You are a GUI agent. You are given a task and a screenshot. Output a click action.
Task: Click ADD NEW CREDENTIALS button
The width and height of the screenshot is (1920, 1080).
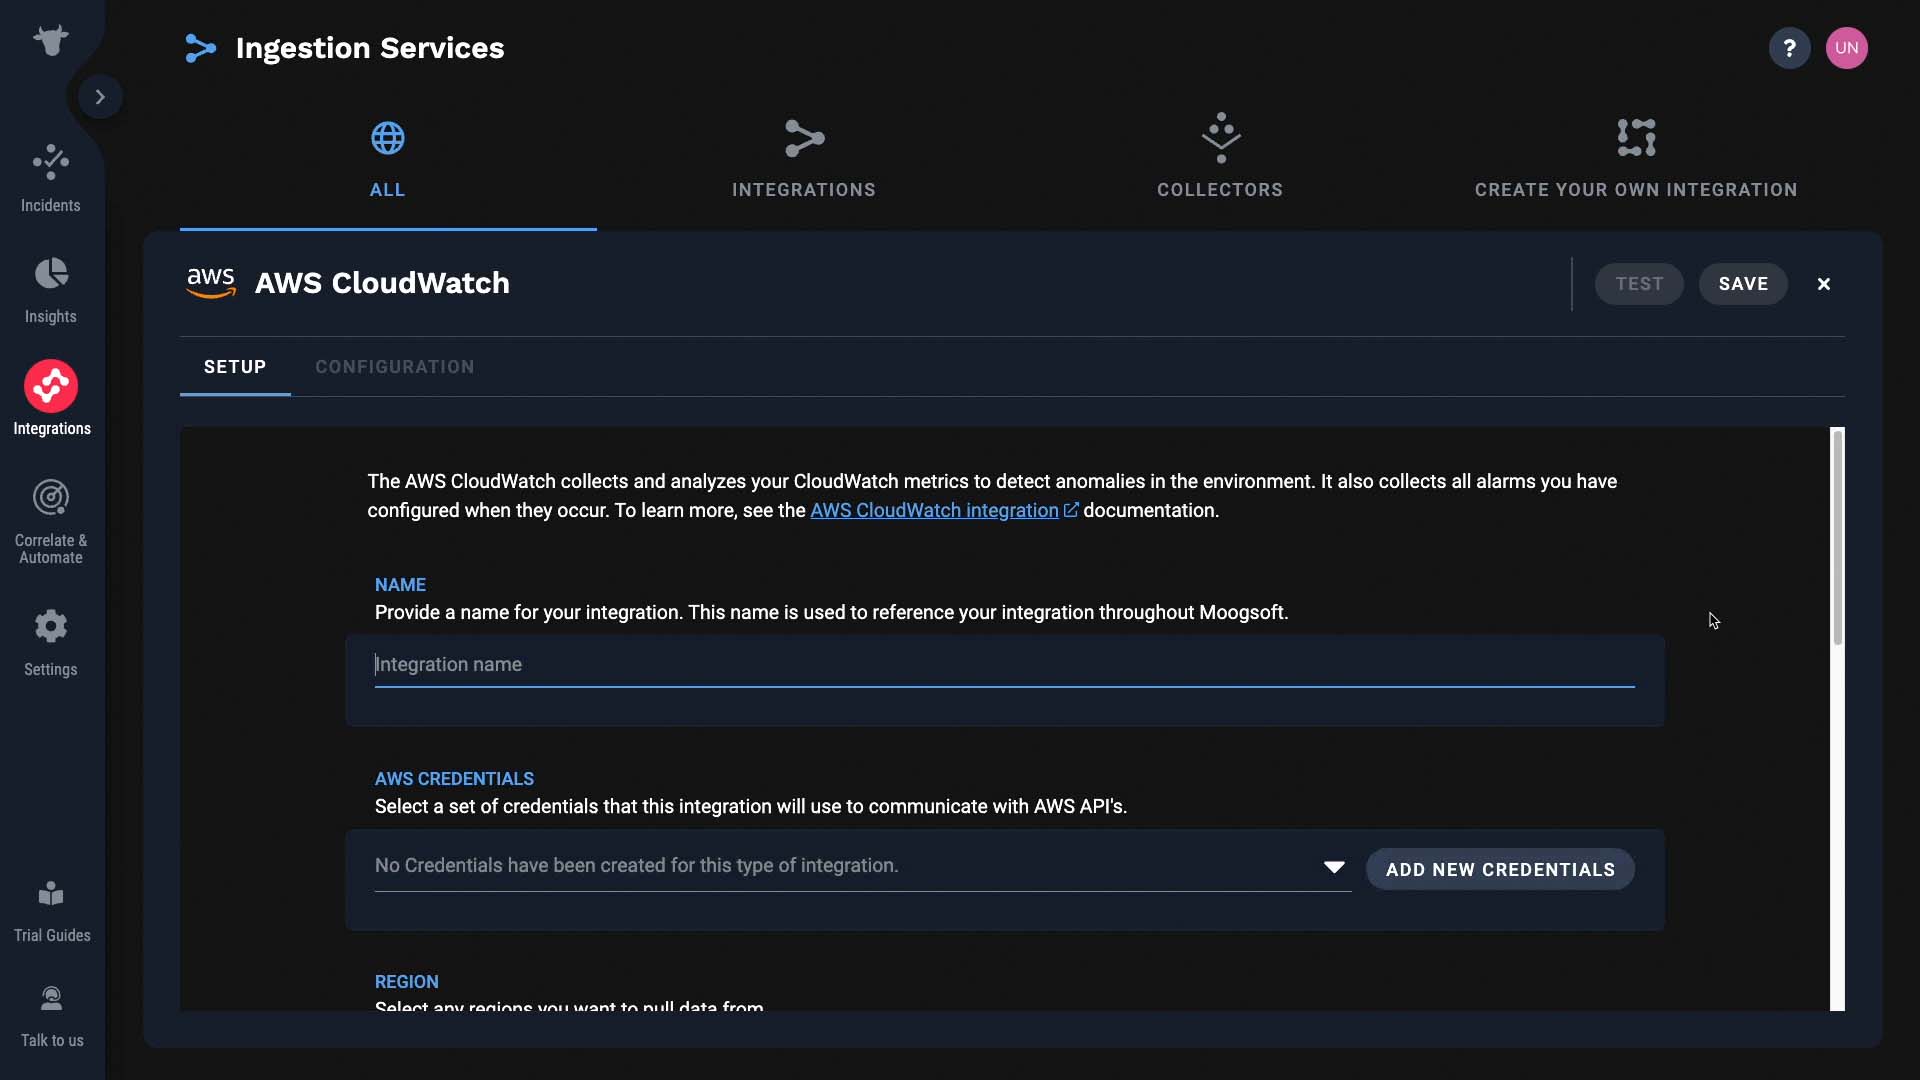click(1500, 869)
